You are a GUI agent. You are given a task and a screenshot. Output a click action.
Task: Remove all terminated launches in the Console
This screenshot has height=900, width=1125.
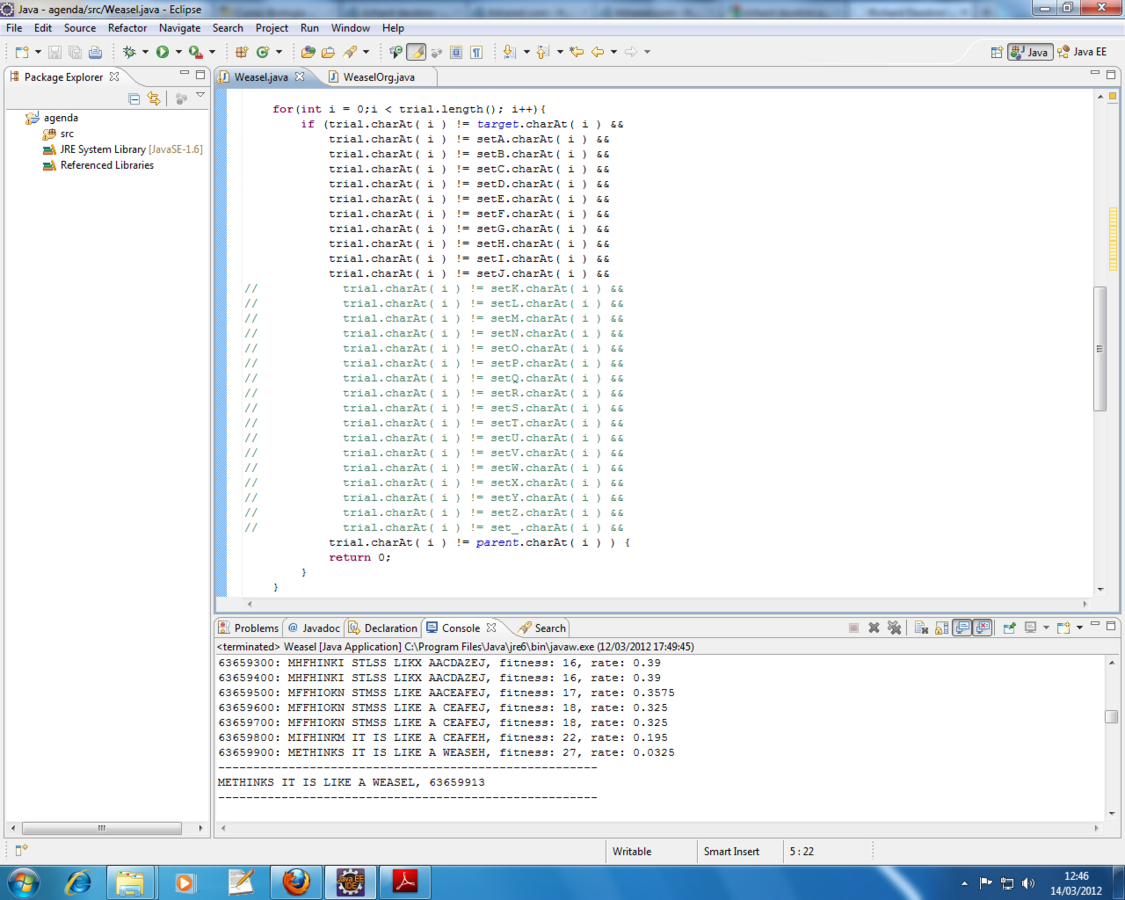[894, 628]
